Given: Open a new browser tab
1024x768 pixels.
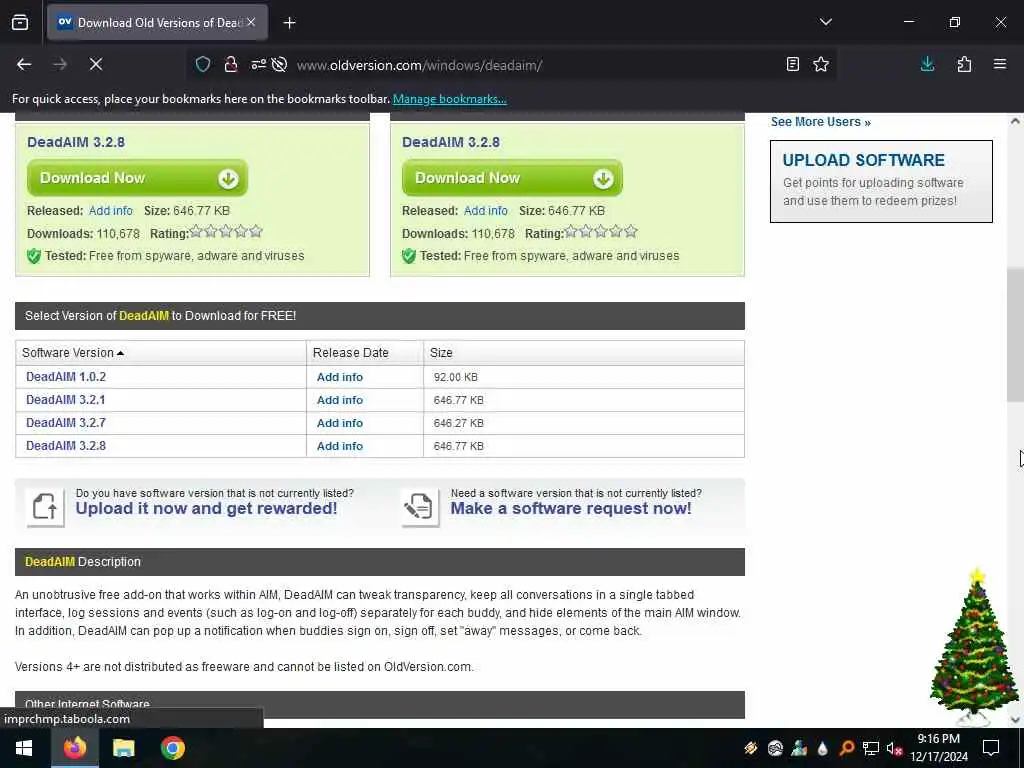Looking at the screenshot, I should click(289, 23).
